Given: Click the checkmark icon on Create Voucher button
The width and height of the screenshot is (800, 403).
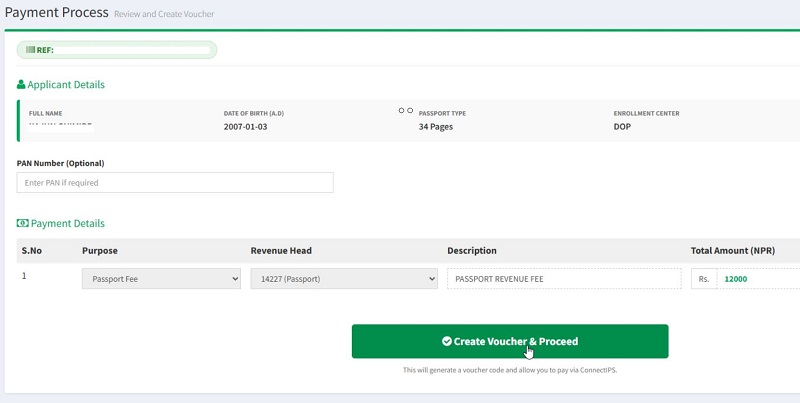Looking at the screenshot, I should (x=447, y=341).
